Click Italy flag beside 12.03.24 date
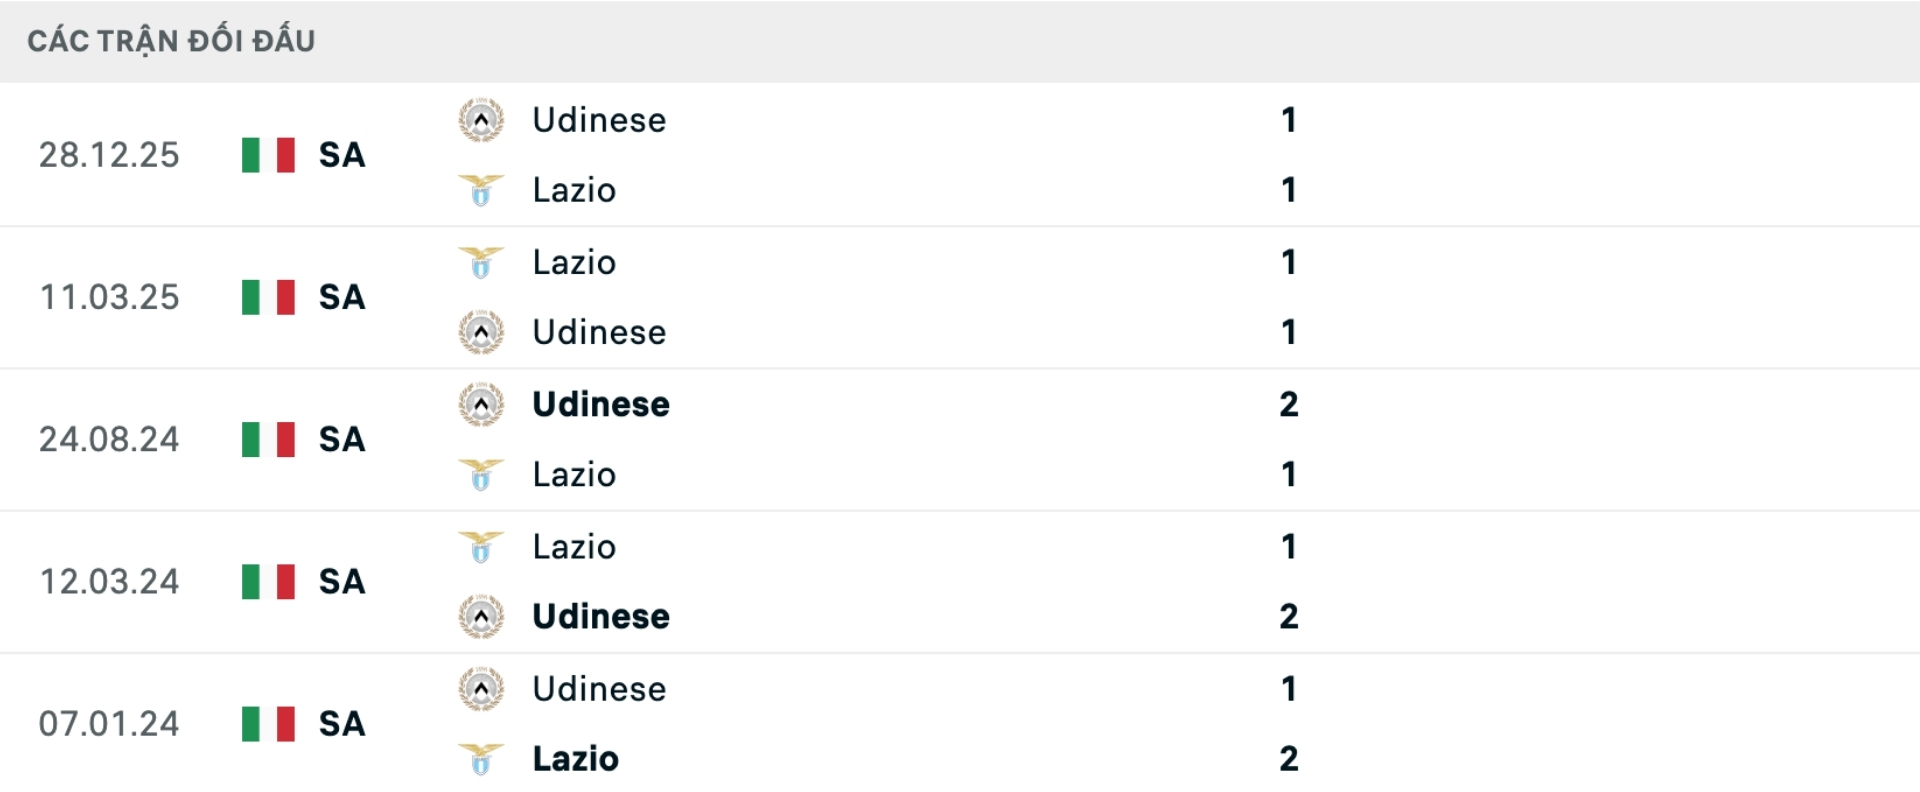The width and height of the screenshot is (1920, 792). (x=268, y=581)
